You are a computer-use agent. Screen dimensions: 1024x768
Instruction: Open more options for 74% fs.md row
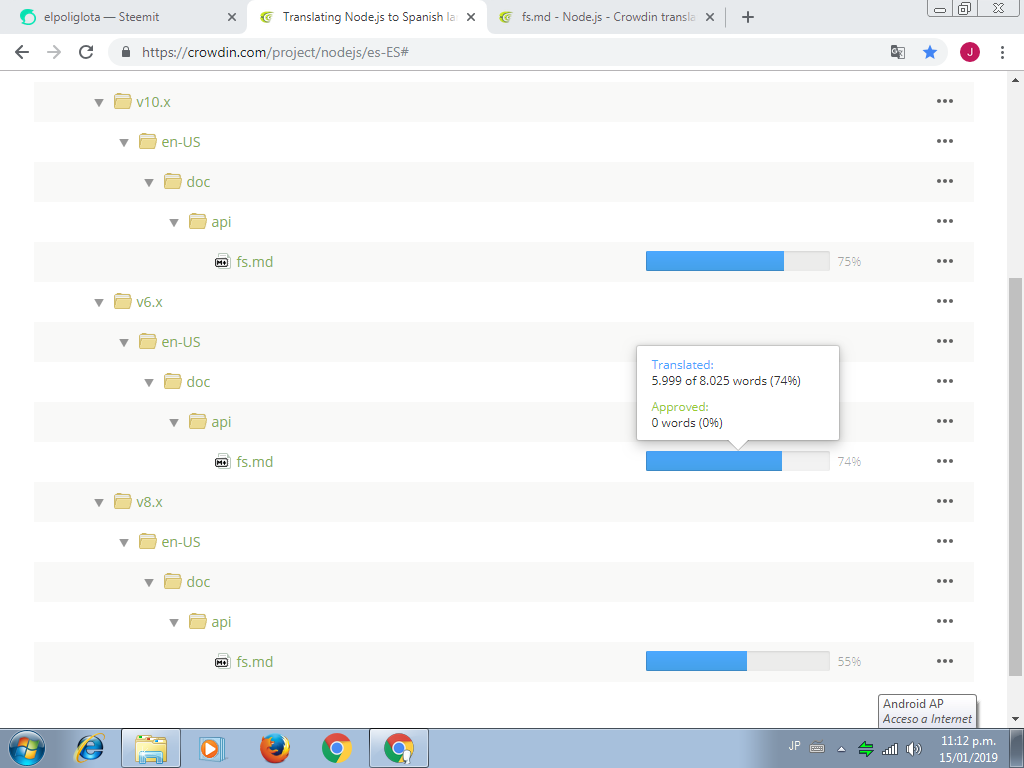point(944,461)
